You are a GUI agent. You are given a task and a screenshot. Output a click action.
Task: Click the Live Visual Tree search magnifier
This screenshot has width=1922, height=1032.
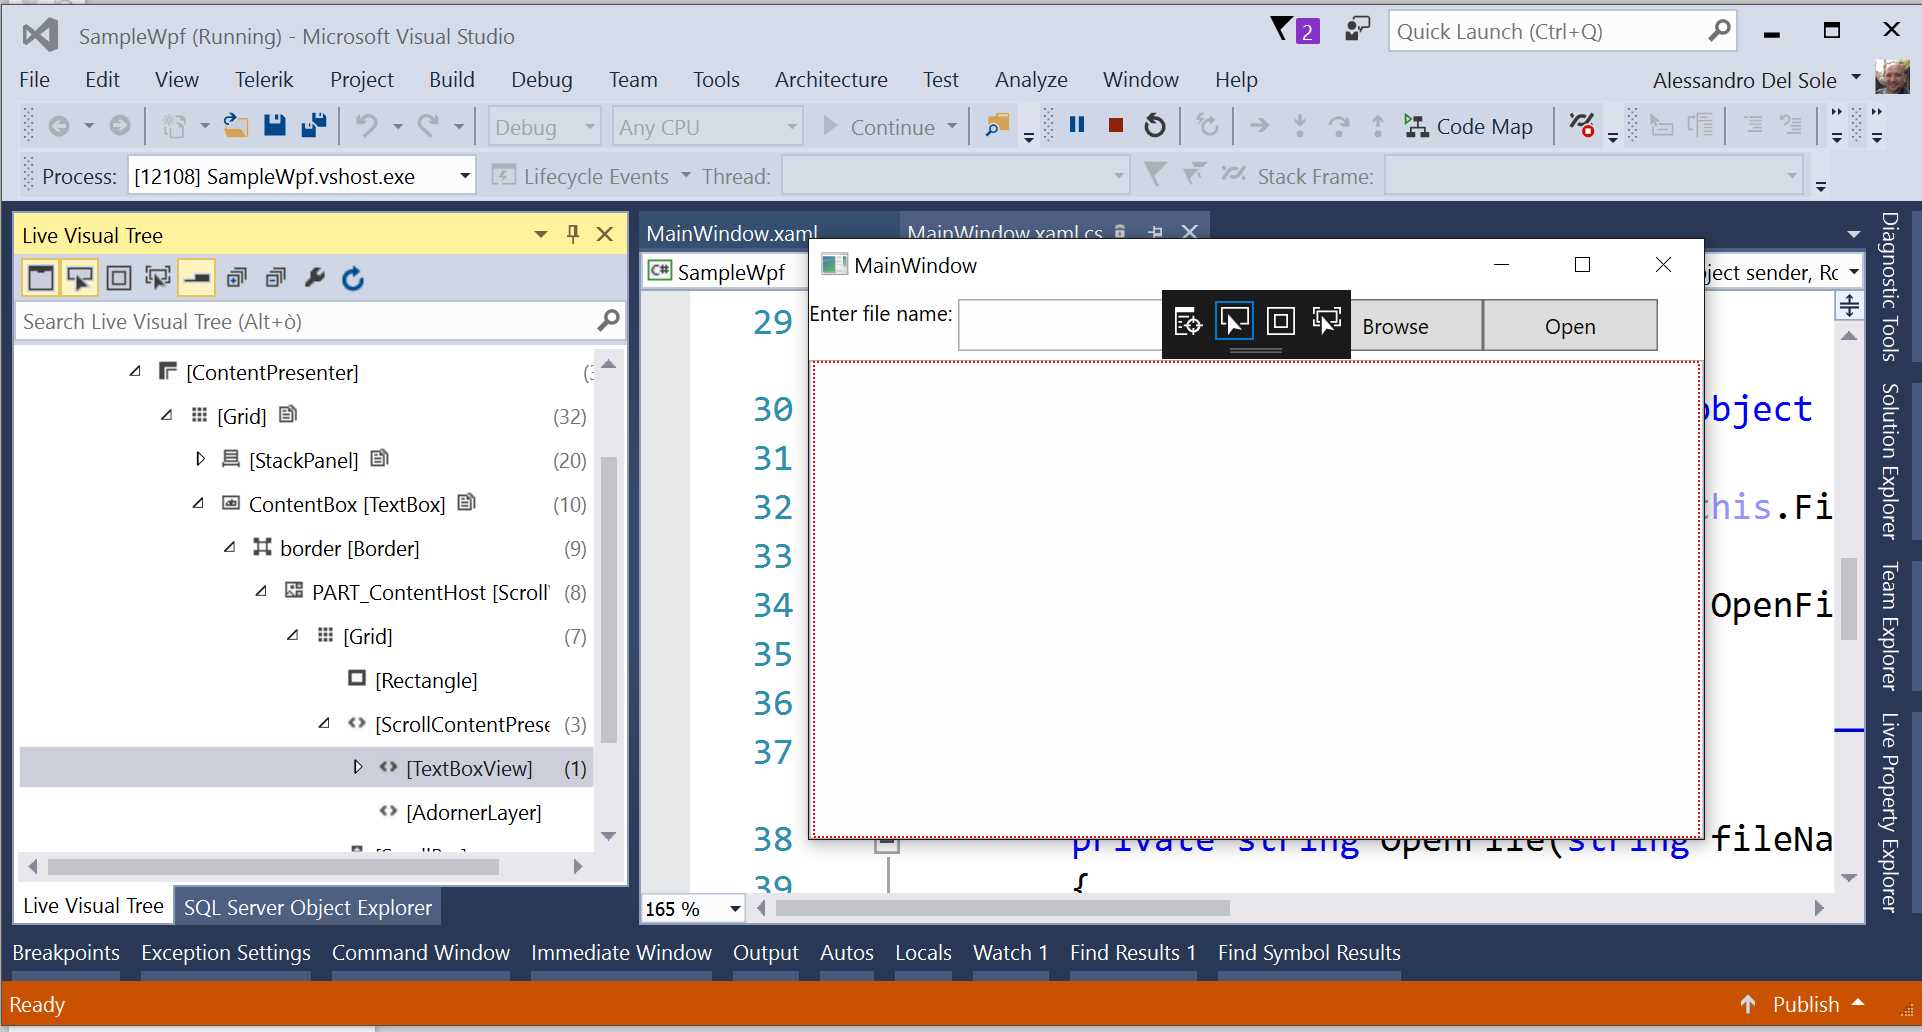pyautogui.click(x=608, y=321)
